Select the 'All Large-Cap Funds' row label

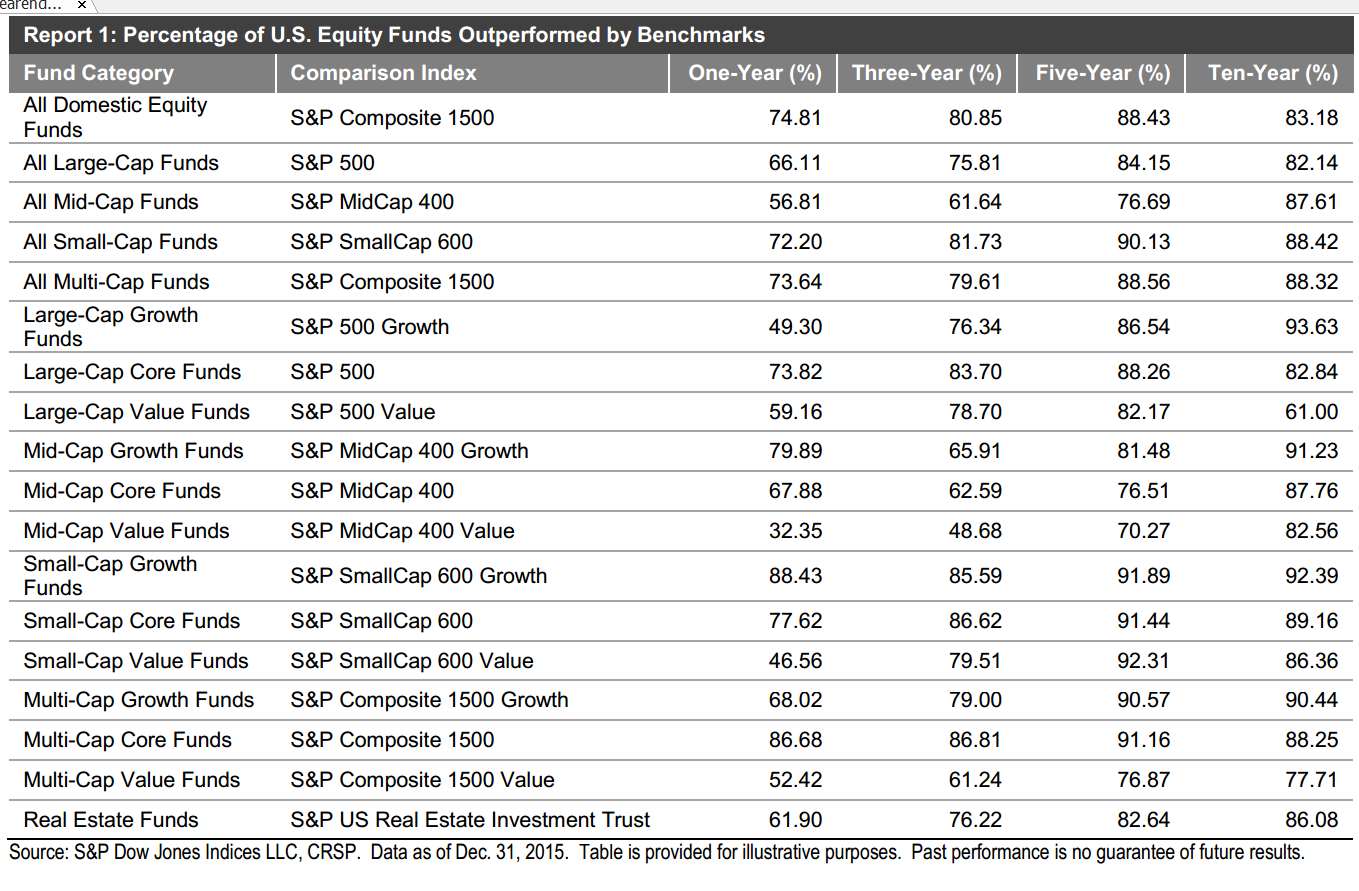121,163
